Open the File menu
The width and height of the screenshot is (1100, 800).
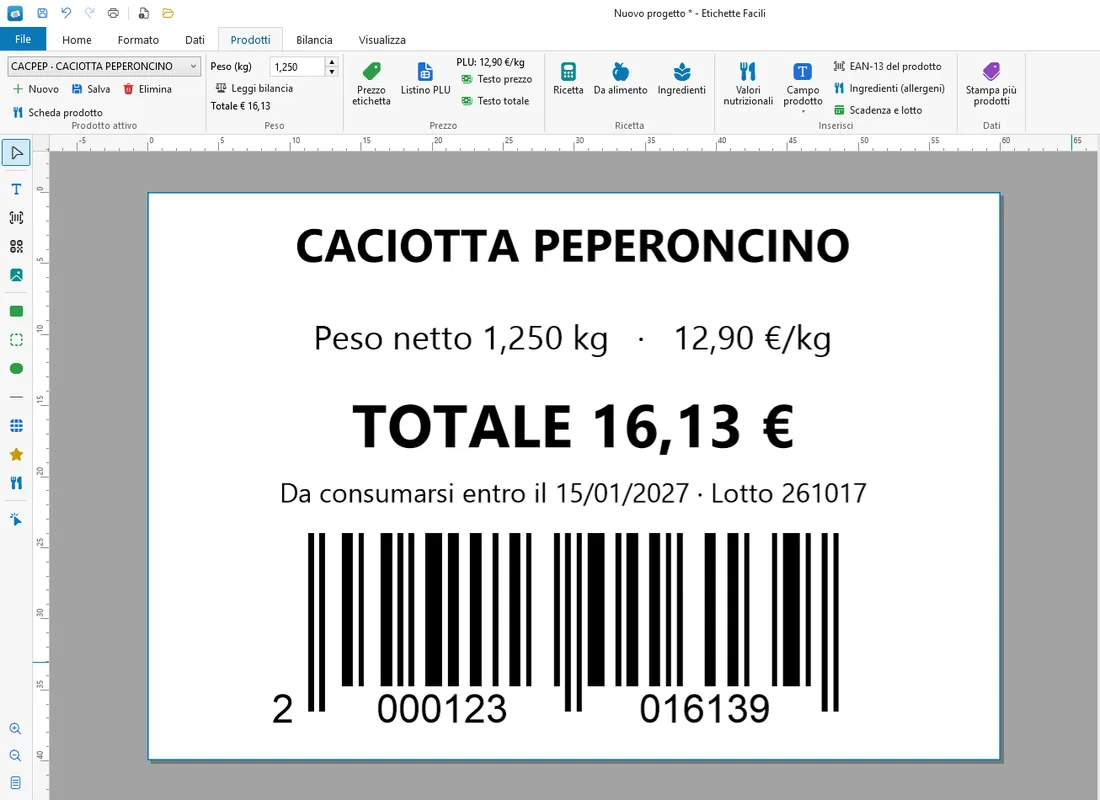[x=23, y=39]
